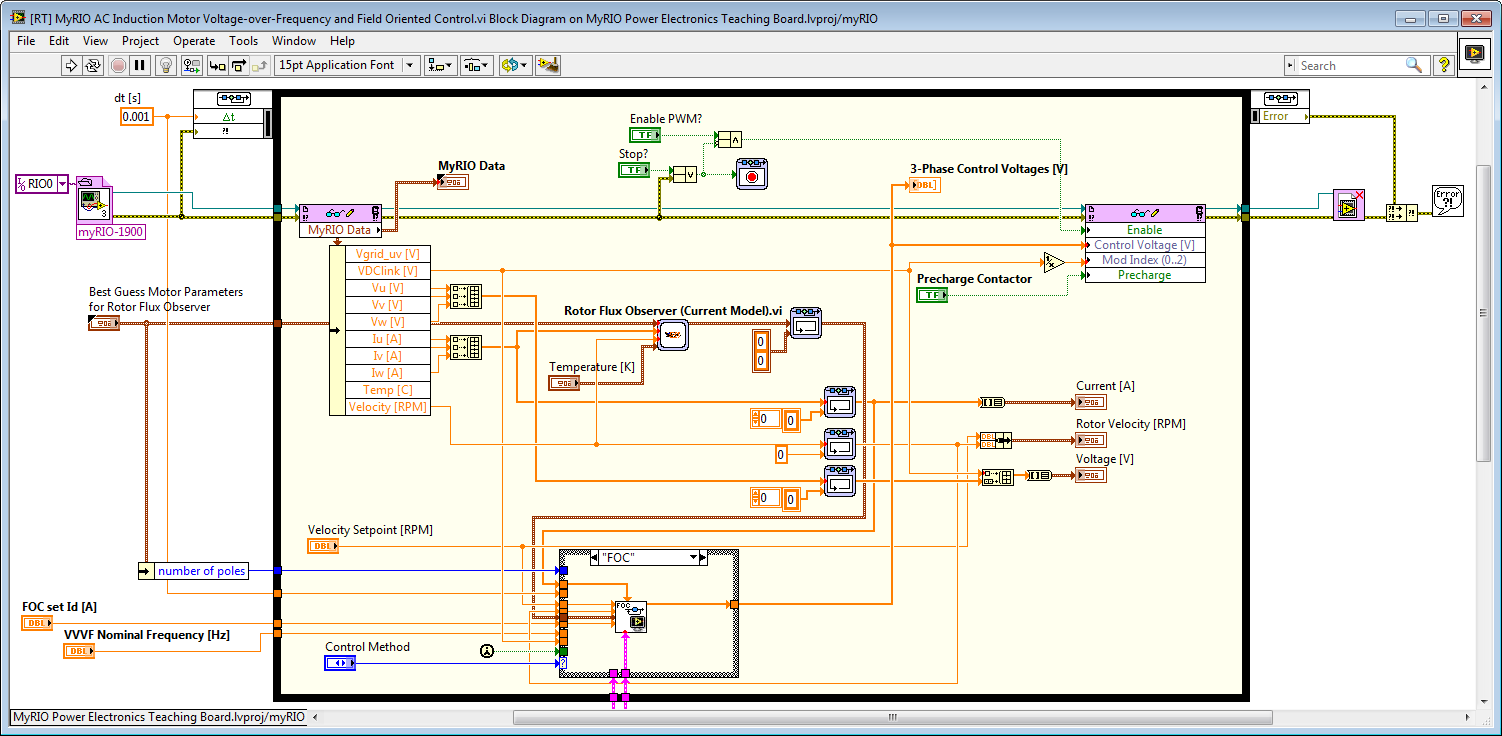Open the Help menu
Screen dimensions: 1502x736
pyautogui.click(x=342, y=41)
